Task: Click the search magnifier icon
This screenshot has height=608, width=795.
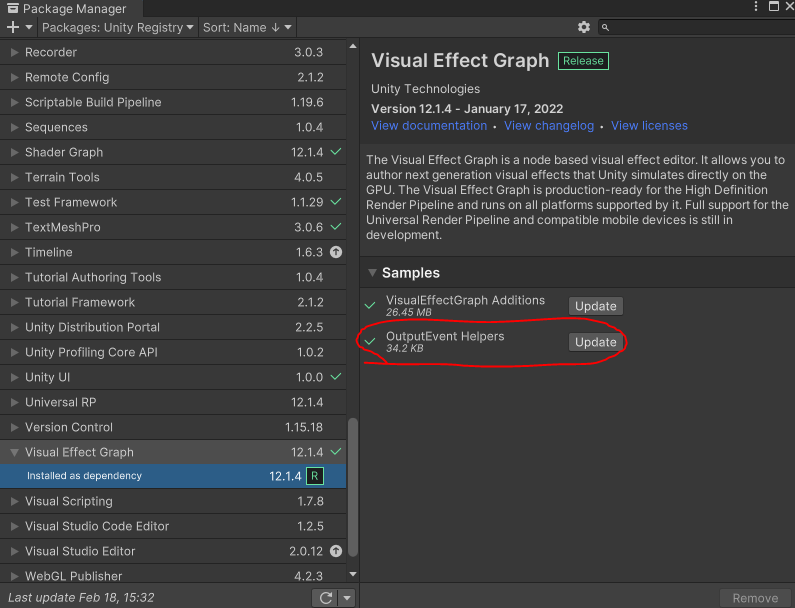Action: 605,27
